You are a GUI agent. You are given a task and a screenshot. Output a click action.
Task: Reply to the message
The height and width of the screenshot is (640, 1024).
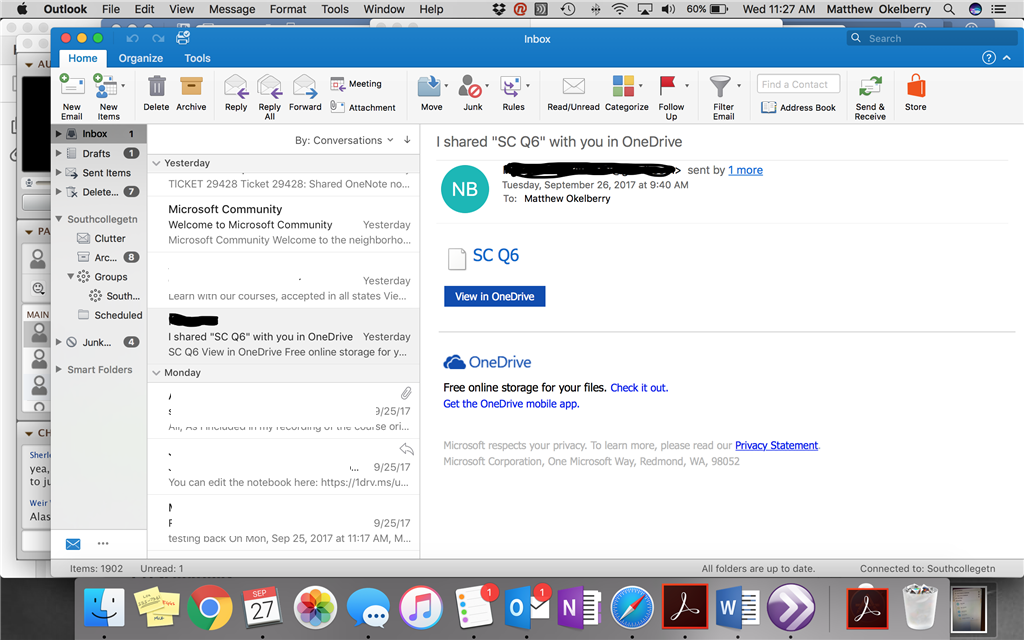pyautogui.click(x=236, y=93)
